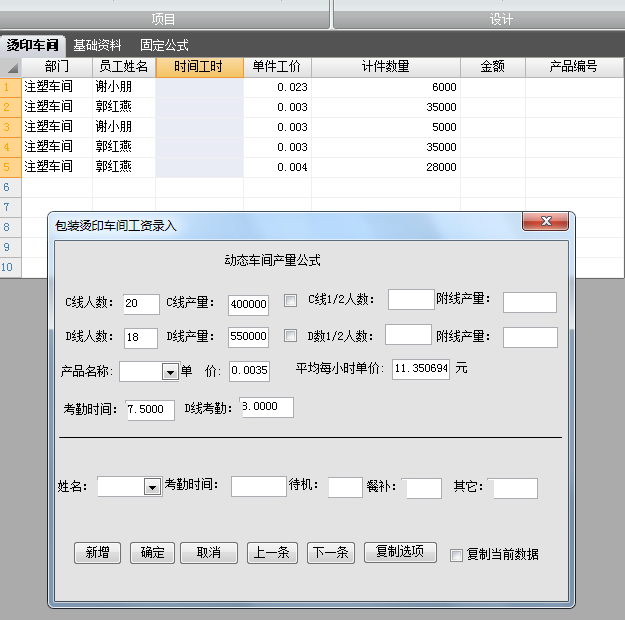Go to next record with 下一条
Screen dimensions: 625x620
click(331, 553)
